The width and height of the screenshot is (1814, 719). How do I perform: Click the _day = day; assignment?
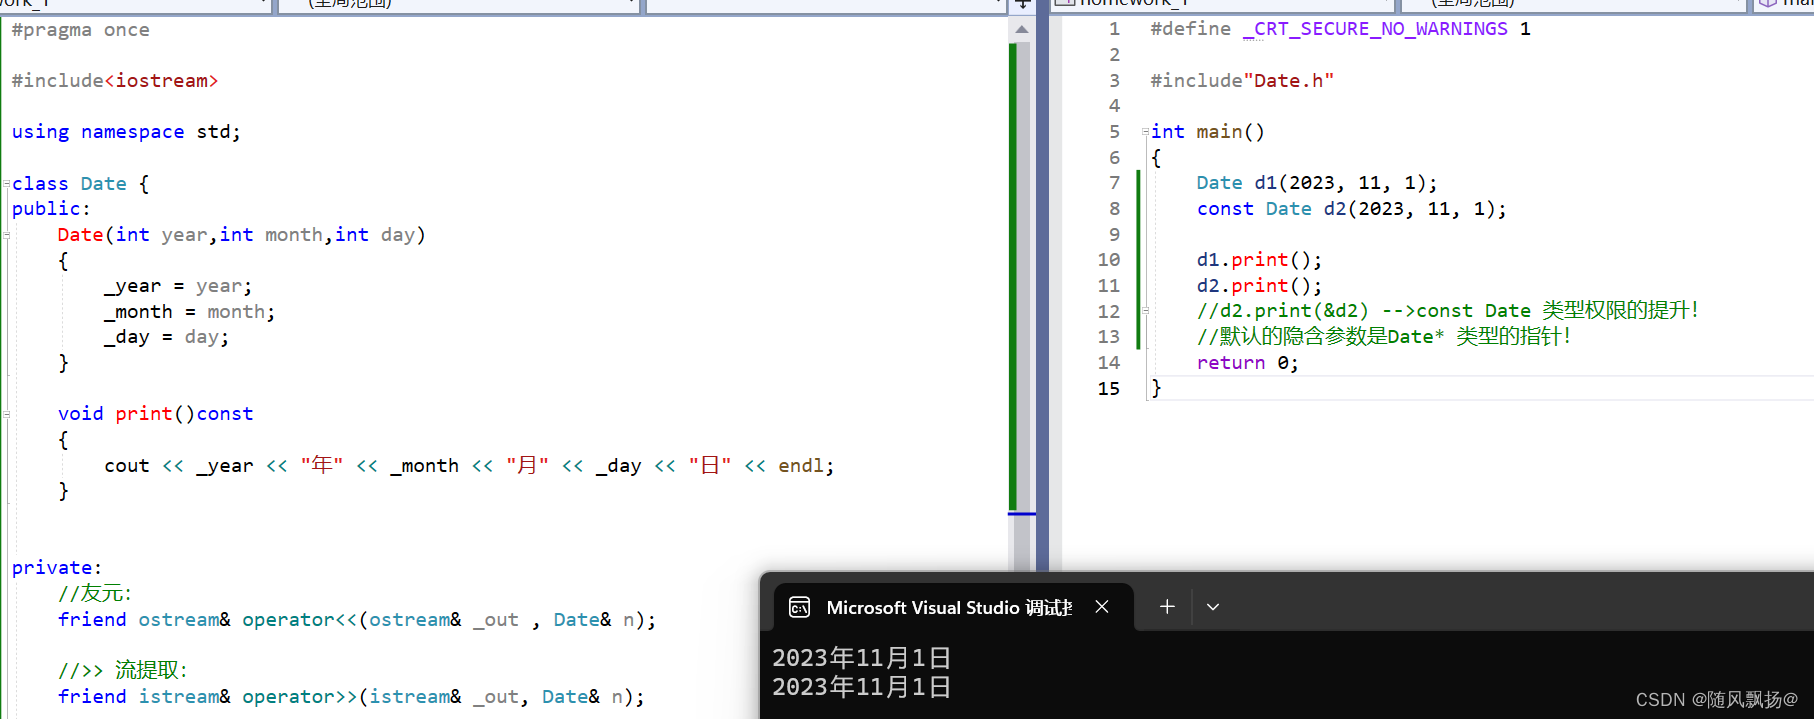(166, 337)
